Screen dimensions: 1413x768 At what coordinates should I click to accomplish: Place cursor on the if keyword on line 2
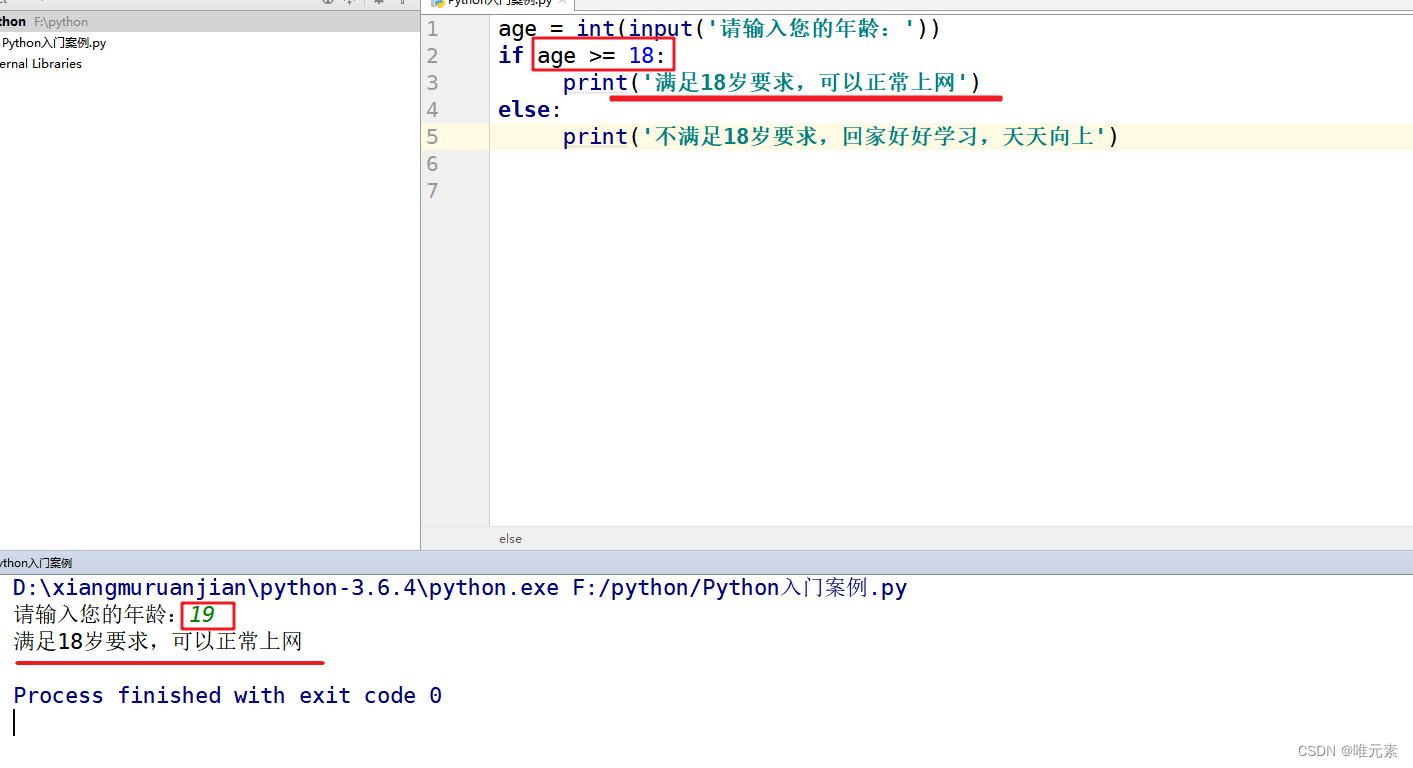(511, 55)
